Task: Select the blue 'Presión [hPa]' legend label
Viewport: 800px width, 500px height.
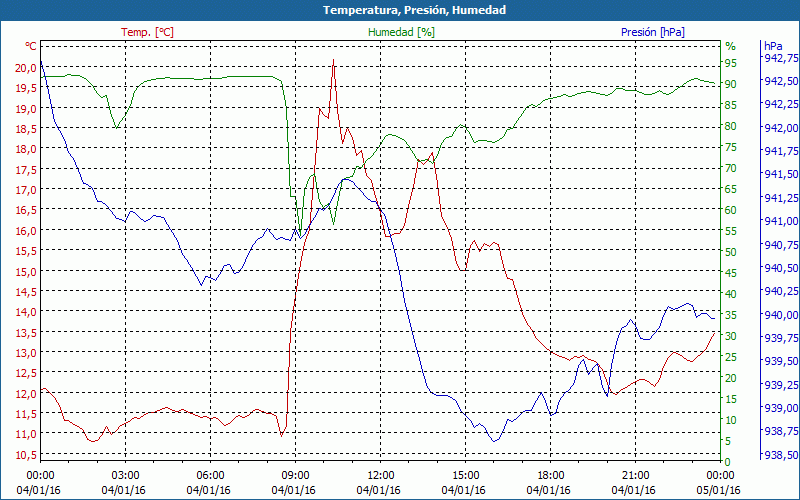Action: (x=653, y=32)
